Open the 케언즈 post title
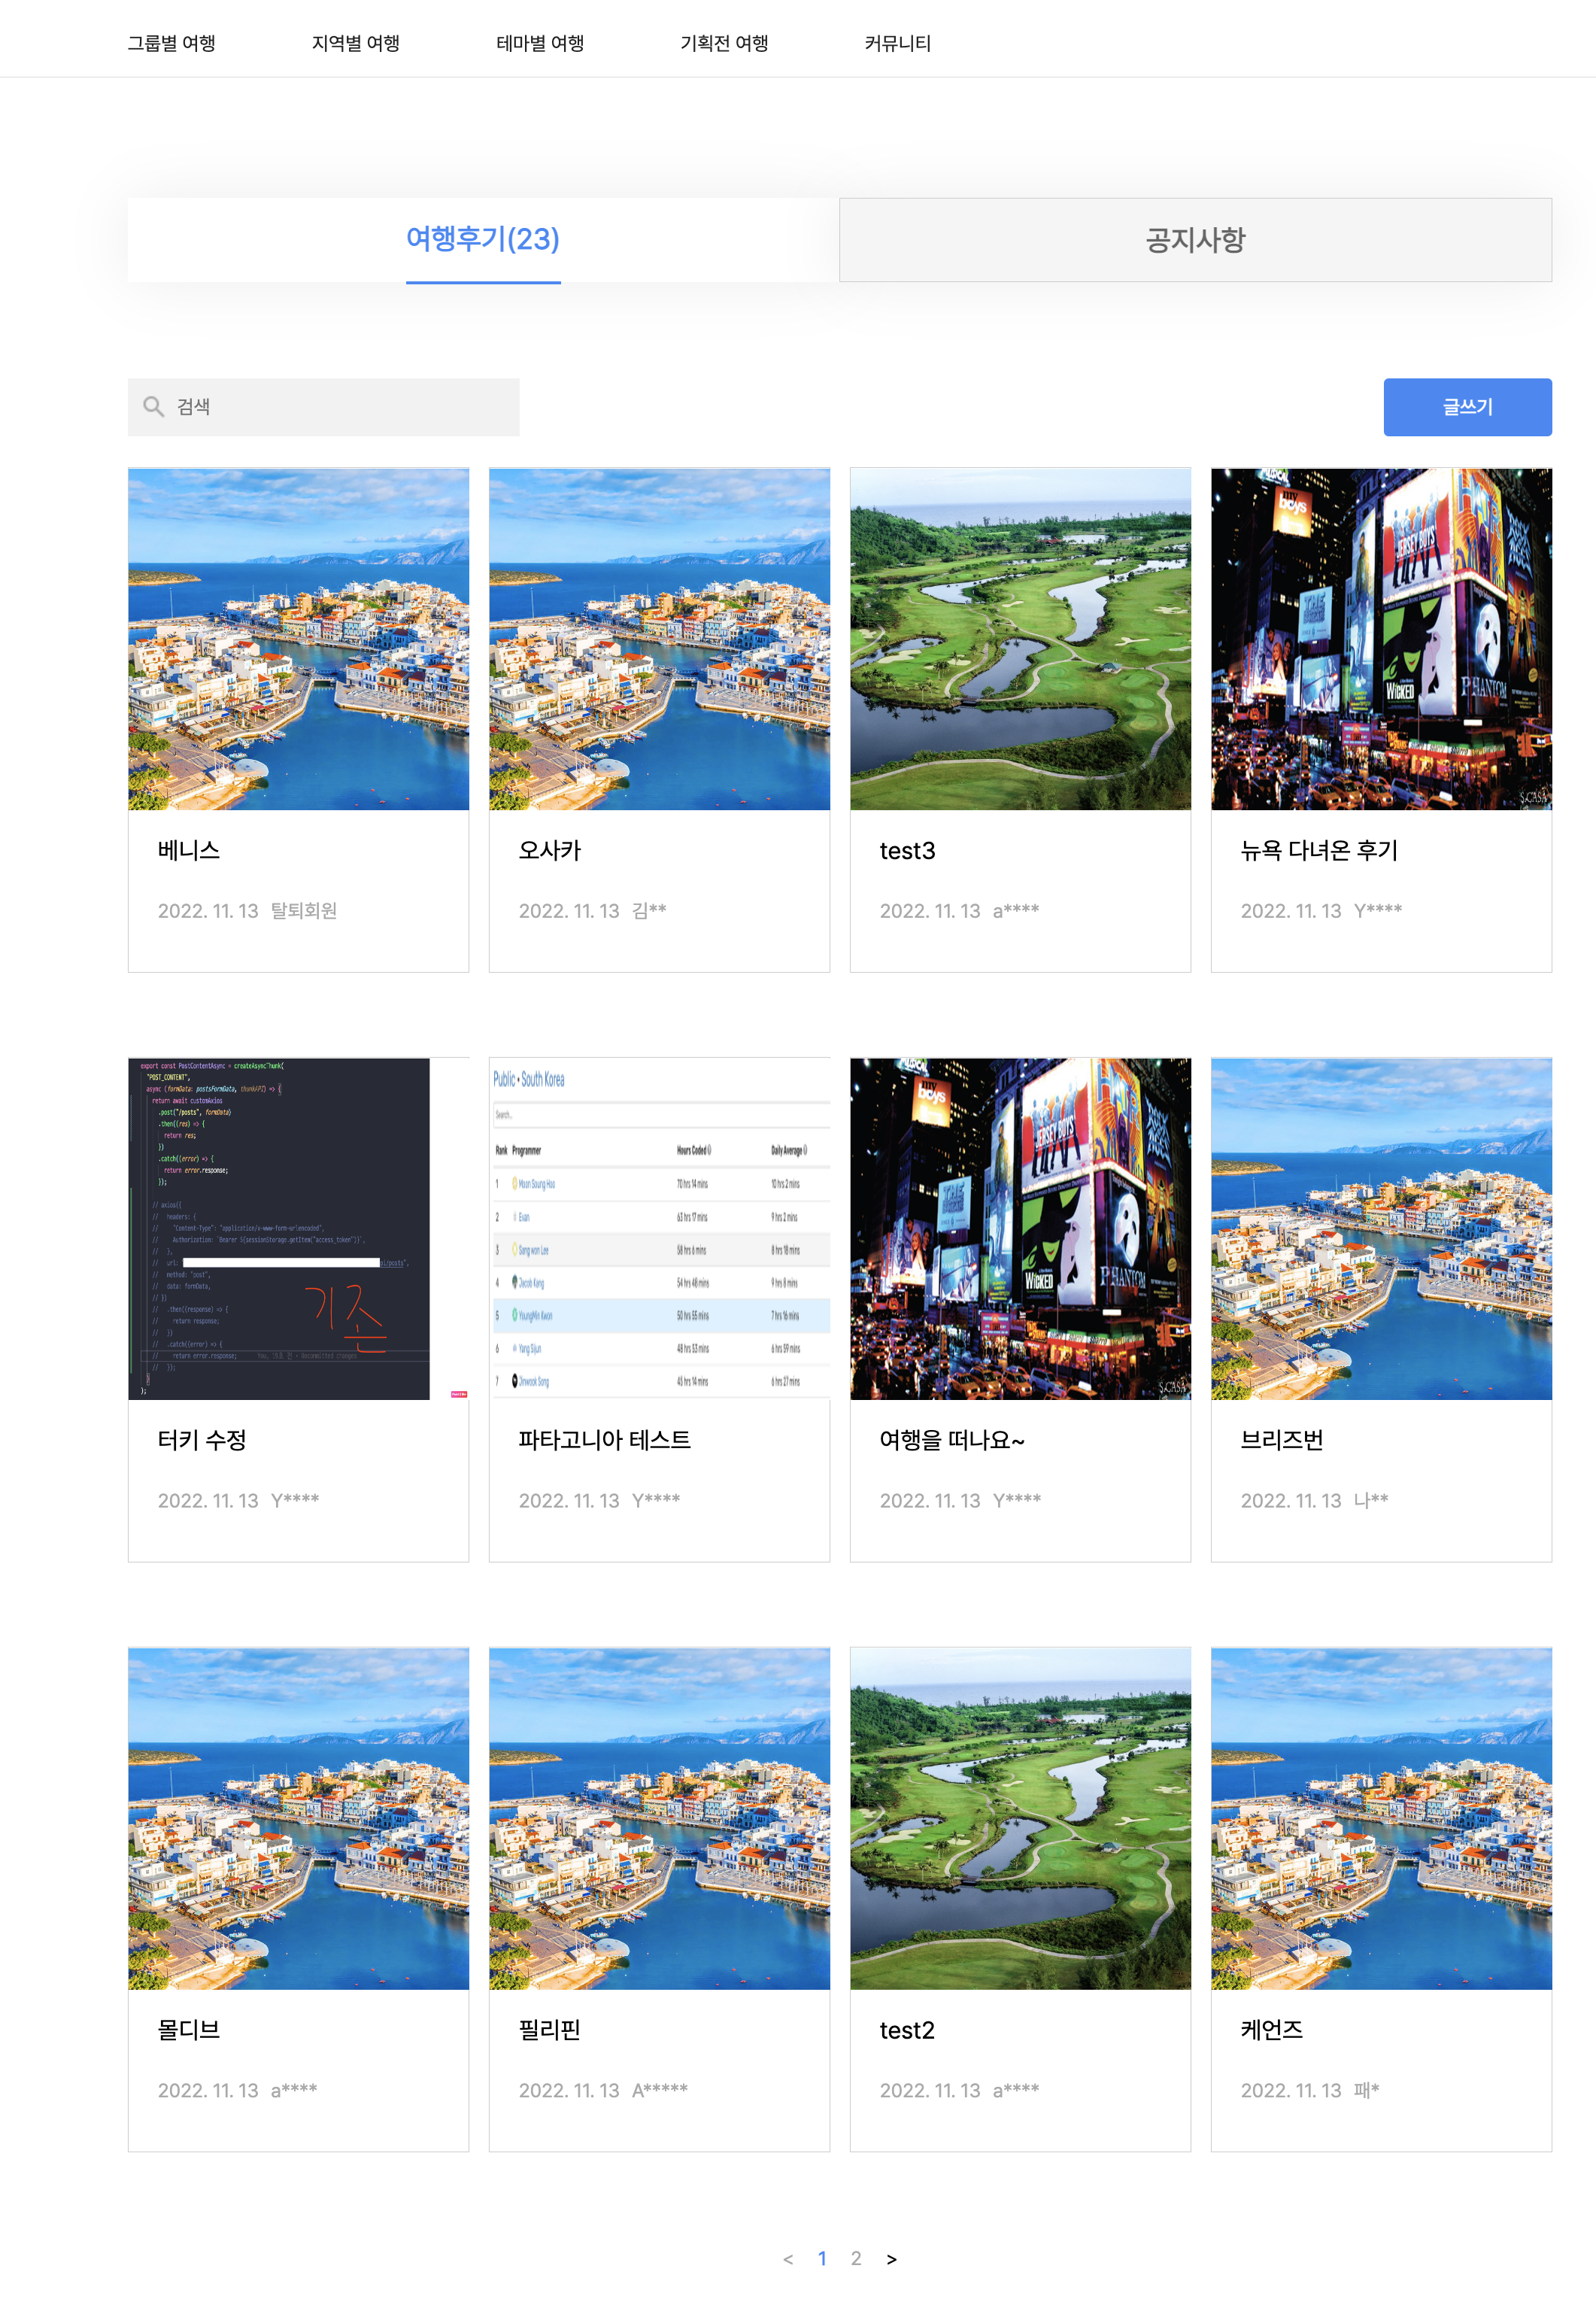 [x=1271, y=2030]
